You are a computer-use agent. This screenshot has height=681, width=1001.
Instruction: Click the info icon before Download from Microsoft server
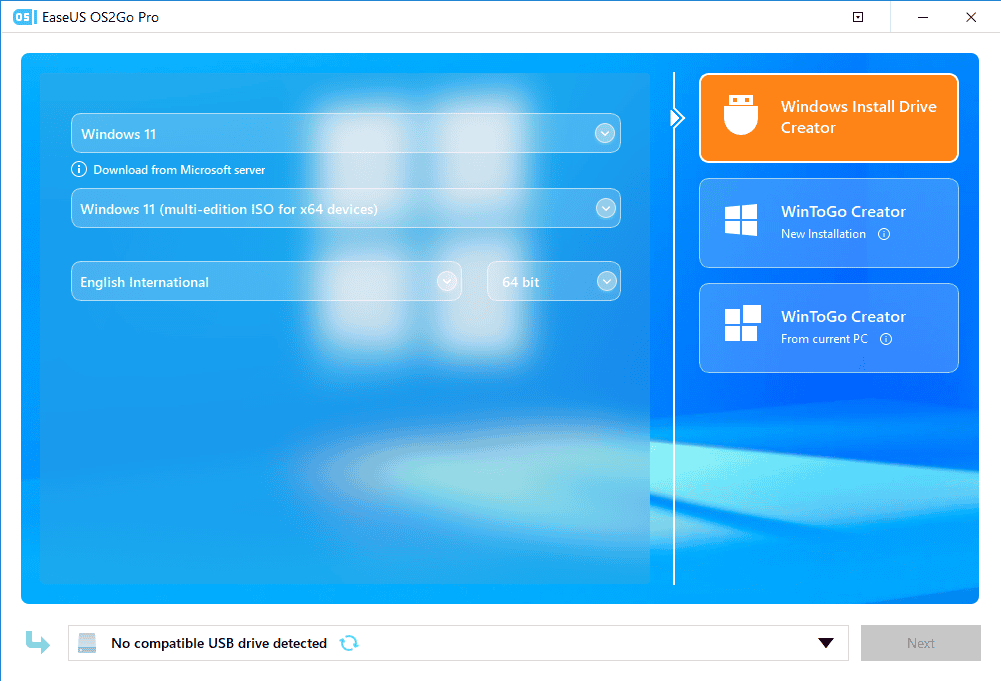pos(79,170)
